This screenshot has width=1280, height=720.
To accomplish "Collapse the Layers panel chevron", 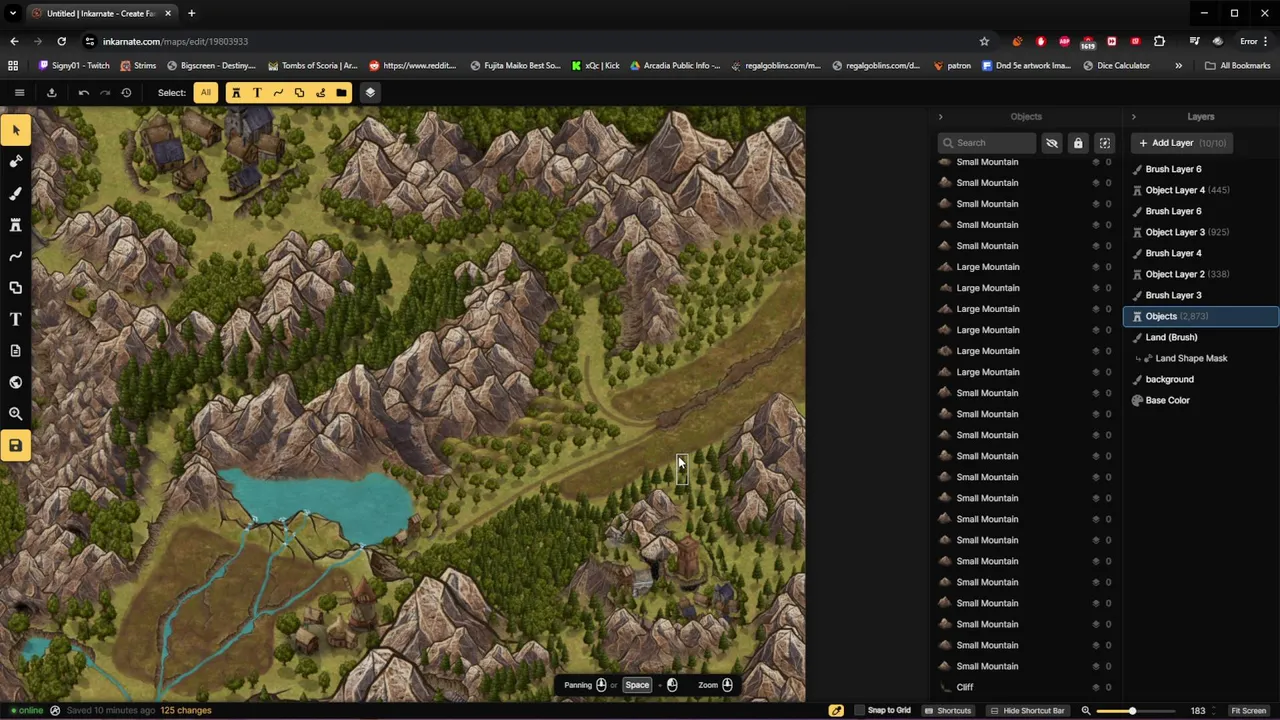I will pos(1133,117).
